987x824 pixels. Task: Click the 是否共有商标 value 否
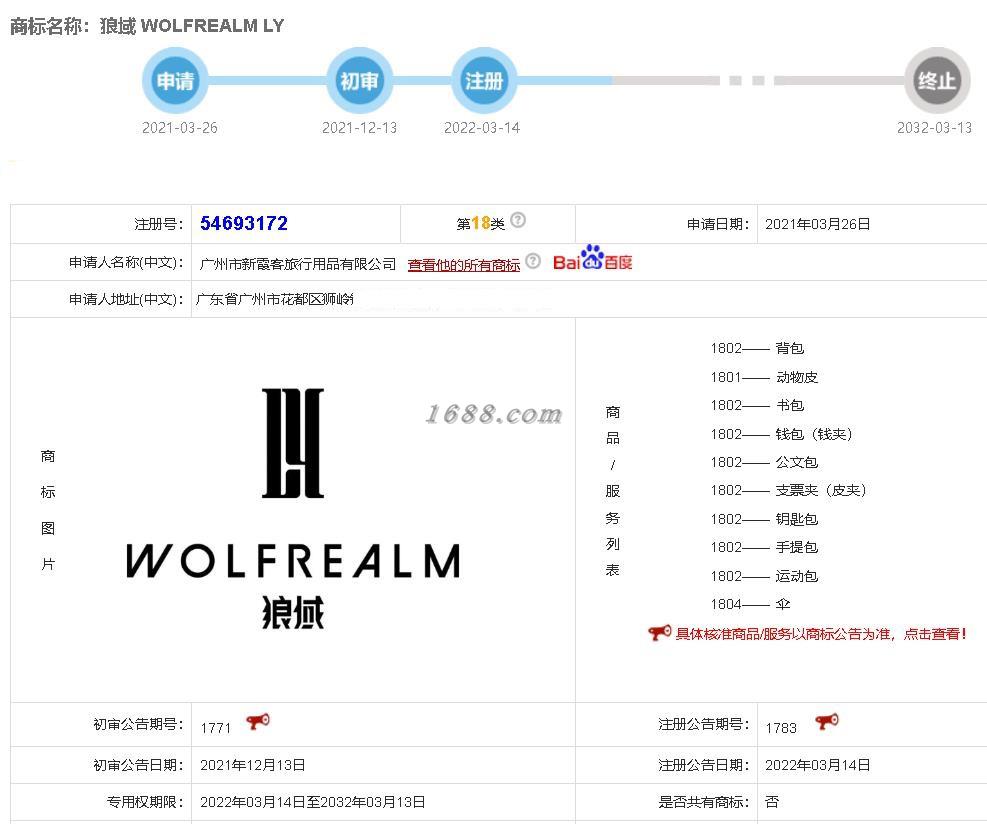pos(772,802)
